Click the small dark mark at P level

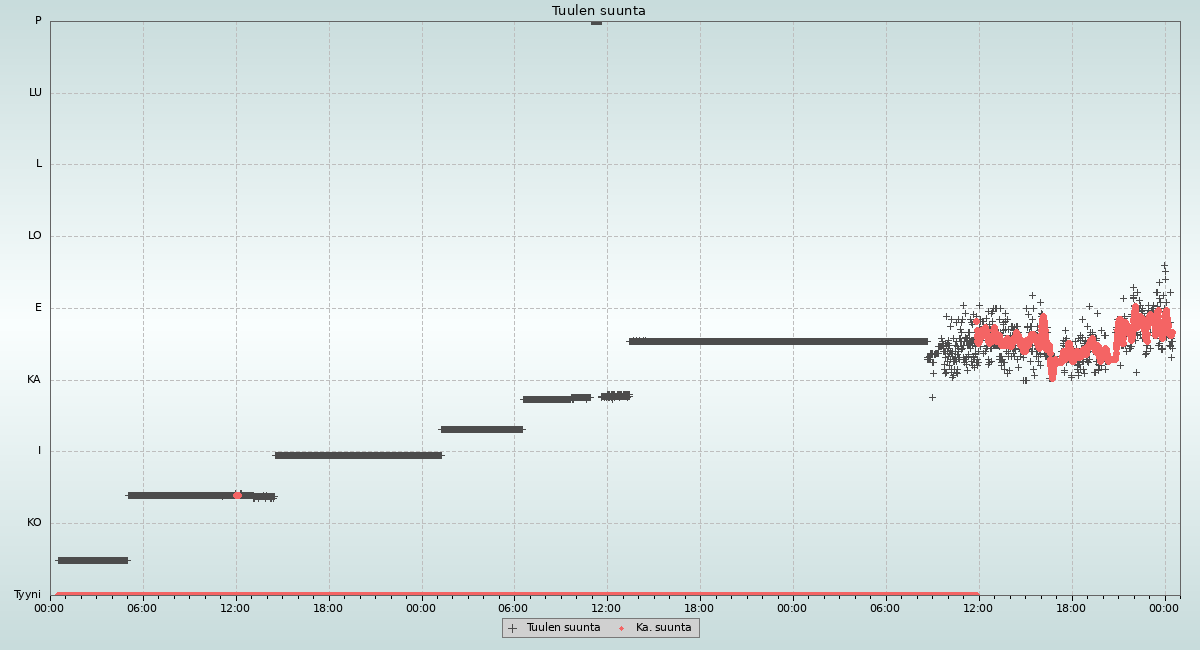point(596,22)
